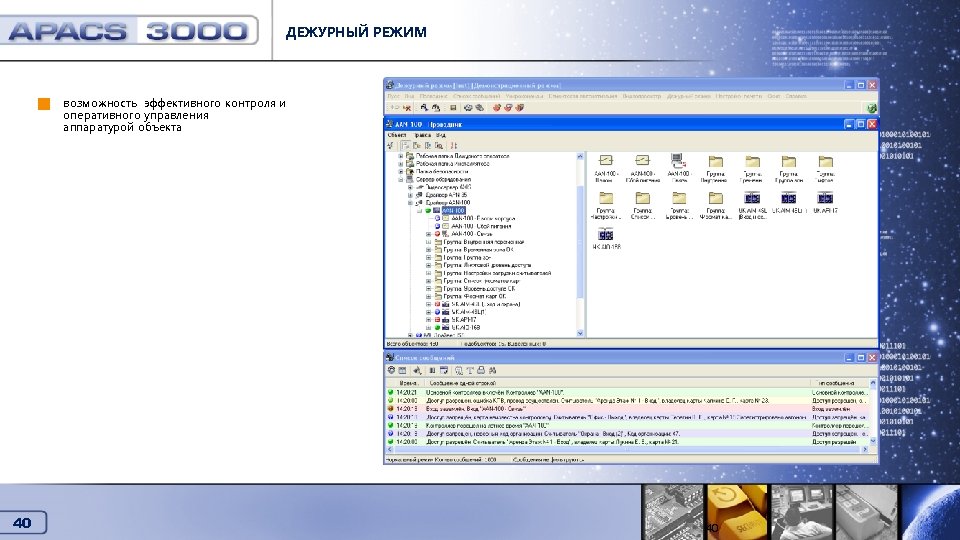The width and height of the screenshot is (960, 540).
Task: Click the first round icon in the messages toolbar
Action: pos(392,370)
